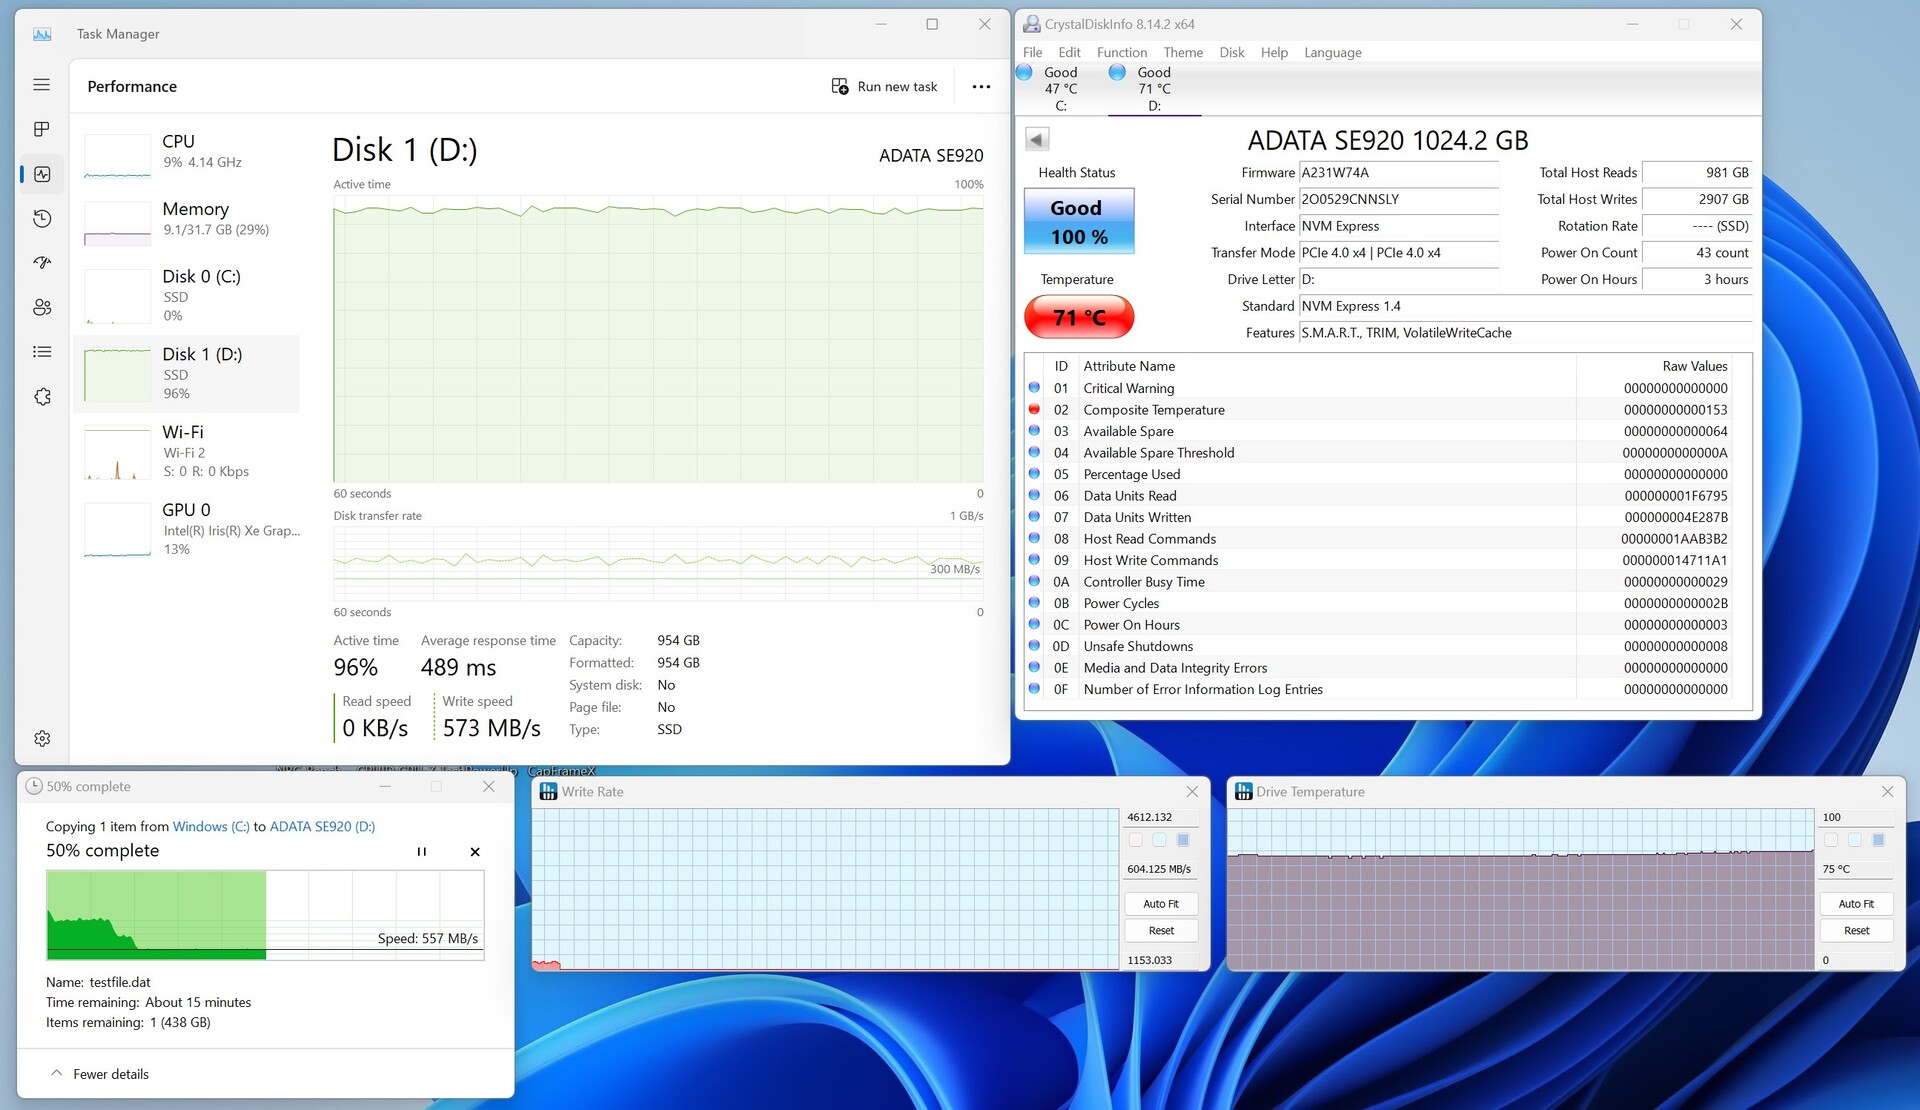
Task: Click the Good 100 % health status button
Action: pos(1078,221)
